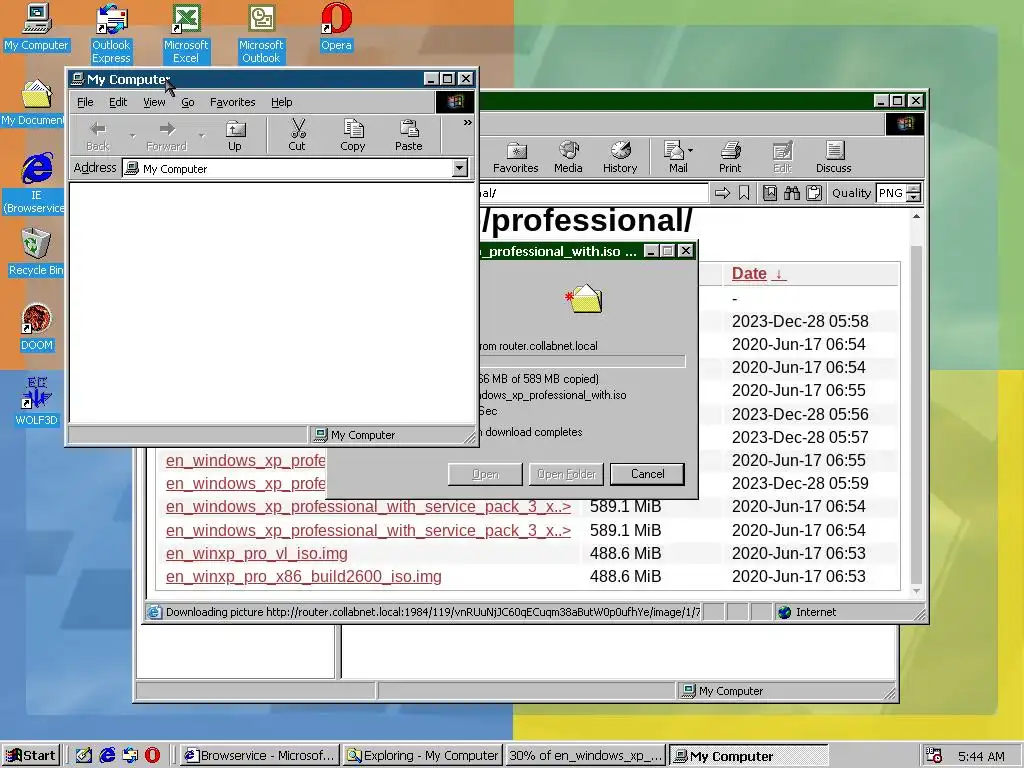Switch to the 30% download taskbar button
Screen dimensions: 1024x768
(585, 756)
